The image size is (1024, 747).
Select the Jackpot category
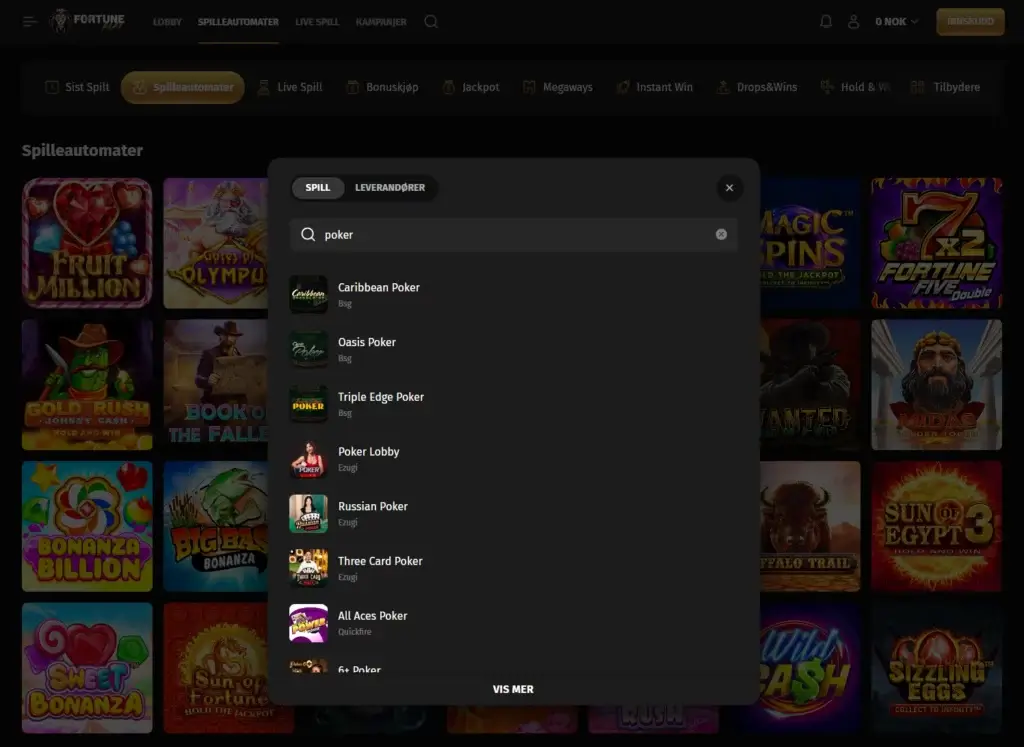[472, 87]
